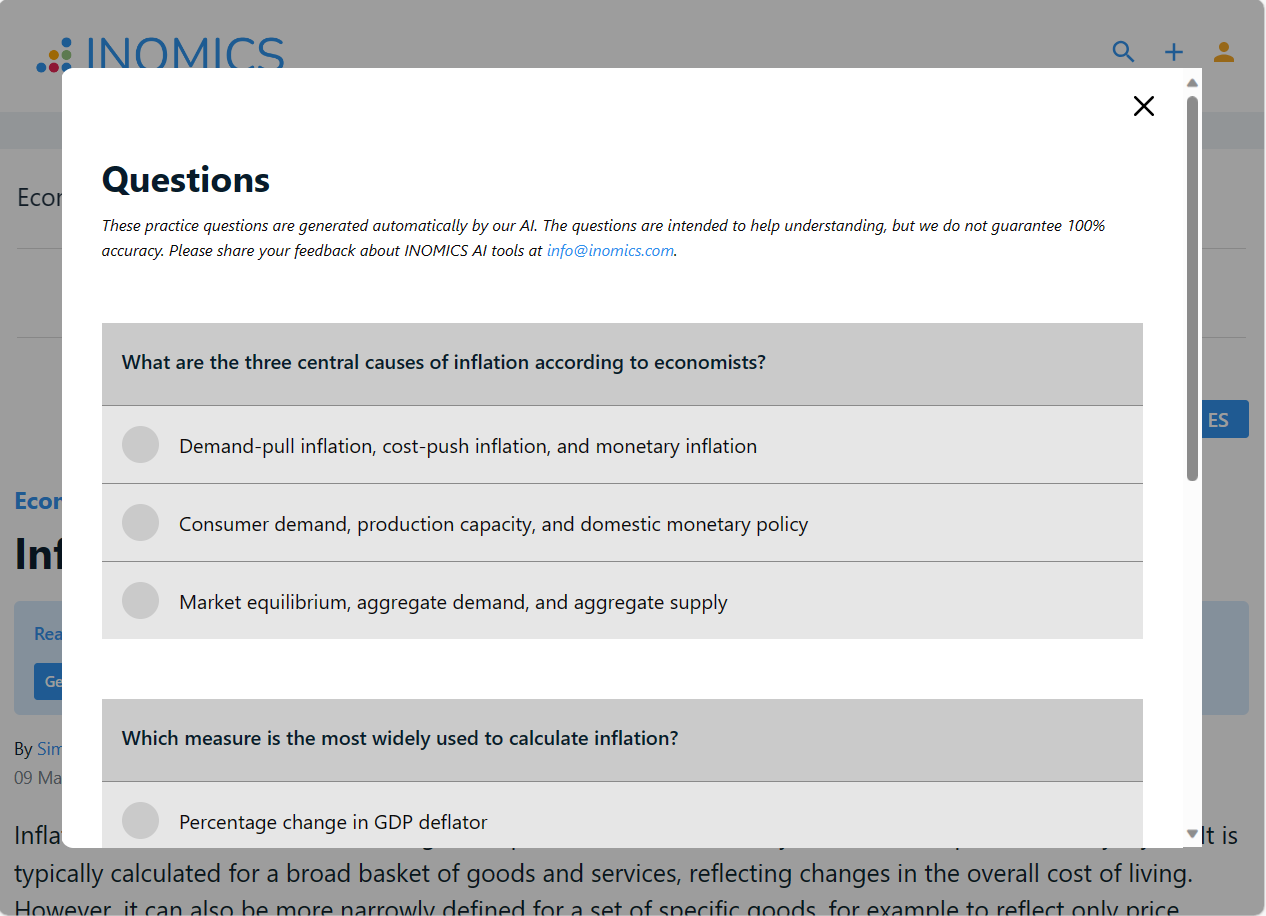Click the INOMICS wordmark text
The height and width of the screenshot is (916, 1266).
[x=185, y=53]
